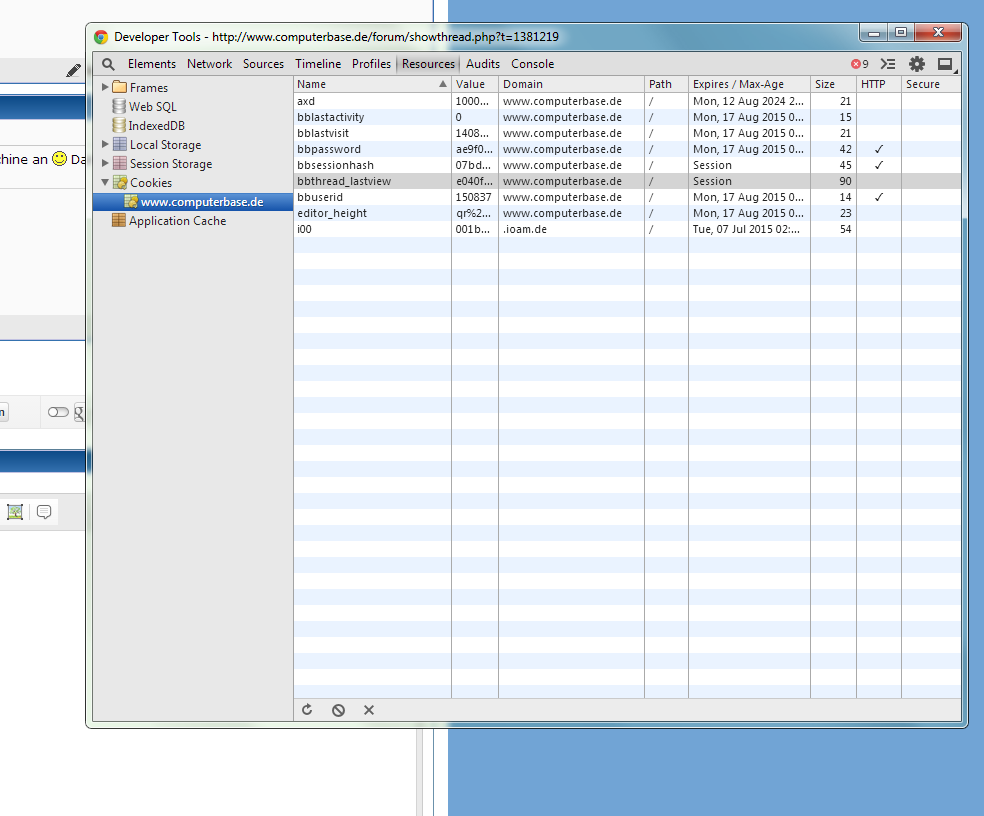Click the Value column header
Viewport: 984px width, 816px height.
coord(475,84)
